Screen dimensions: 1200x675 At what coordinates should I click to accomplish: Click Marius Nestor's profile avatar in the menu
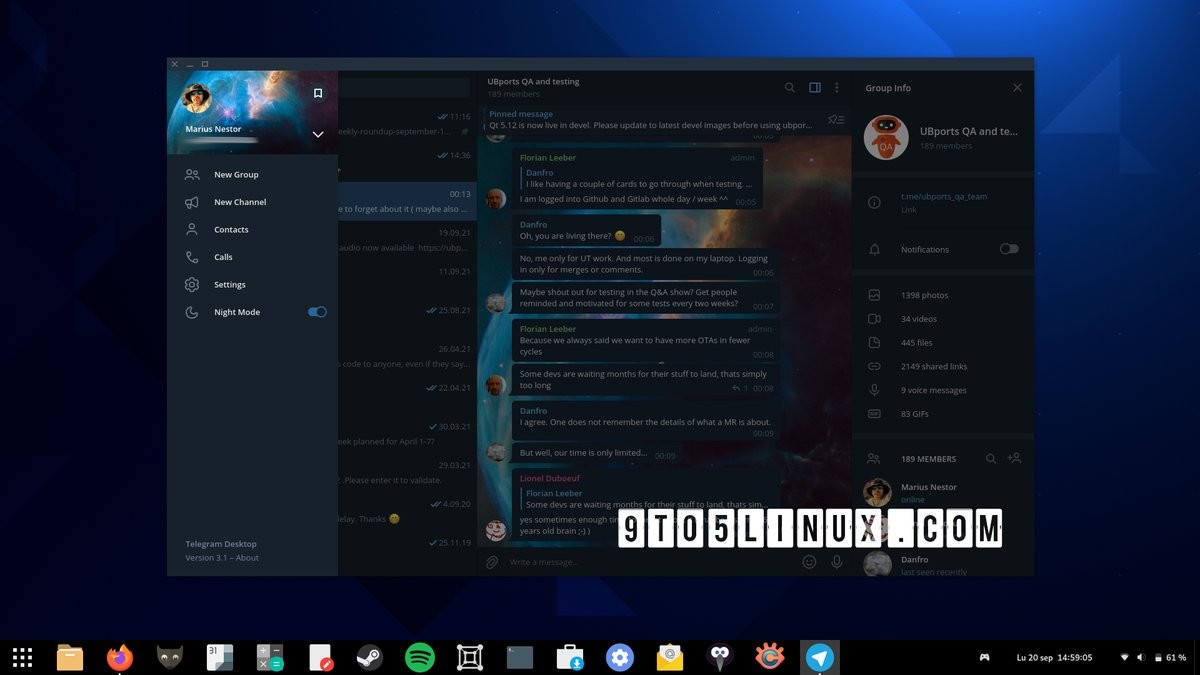pyautogui.click(x=197, y=98)
